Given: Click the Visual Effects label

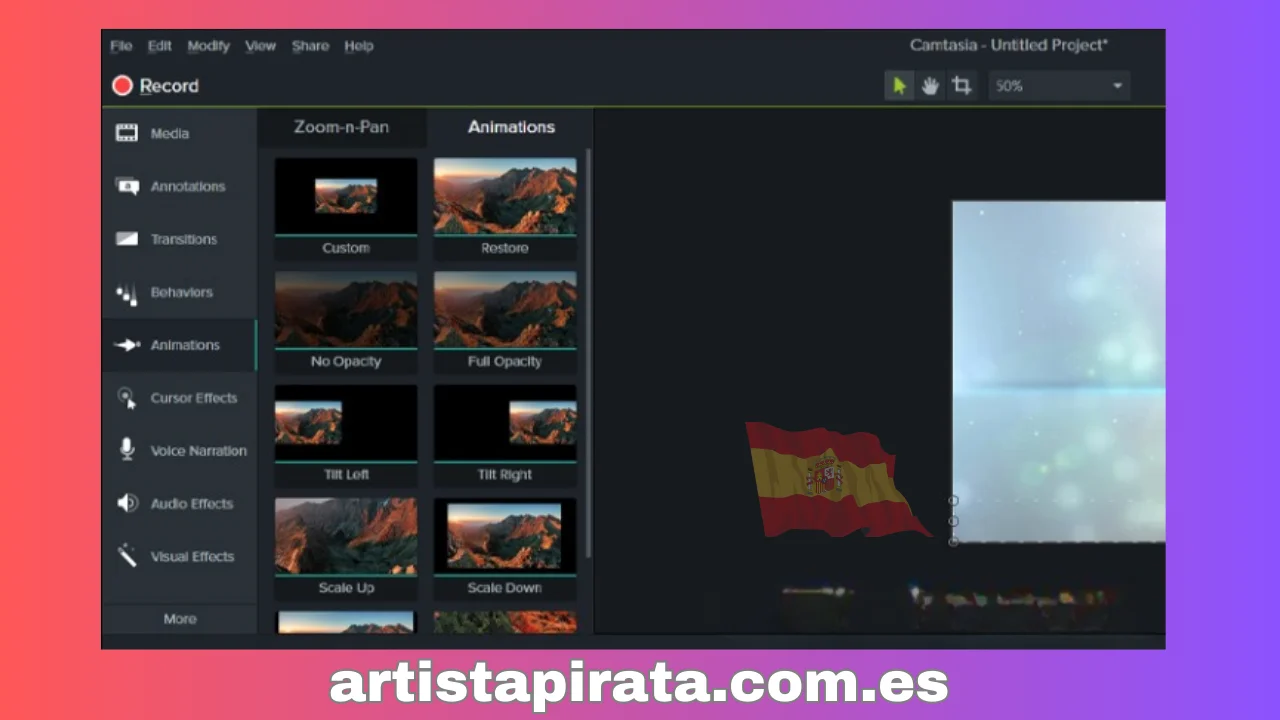Looking at the screenshot, I should [193, 557].
